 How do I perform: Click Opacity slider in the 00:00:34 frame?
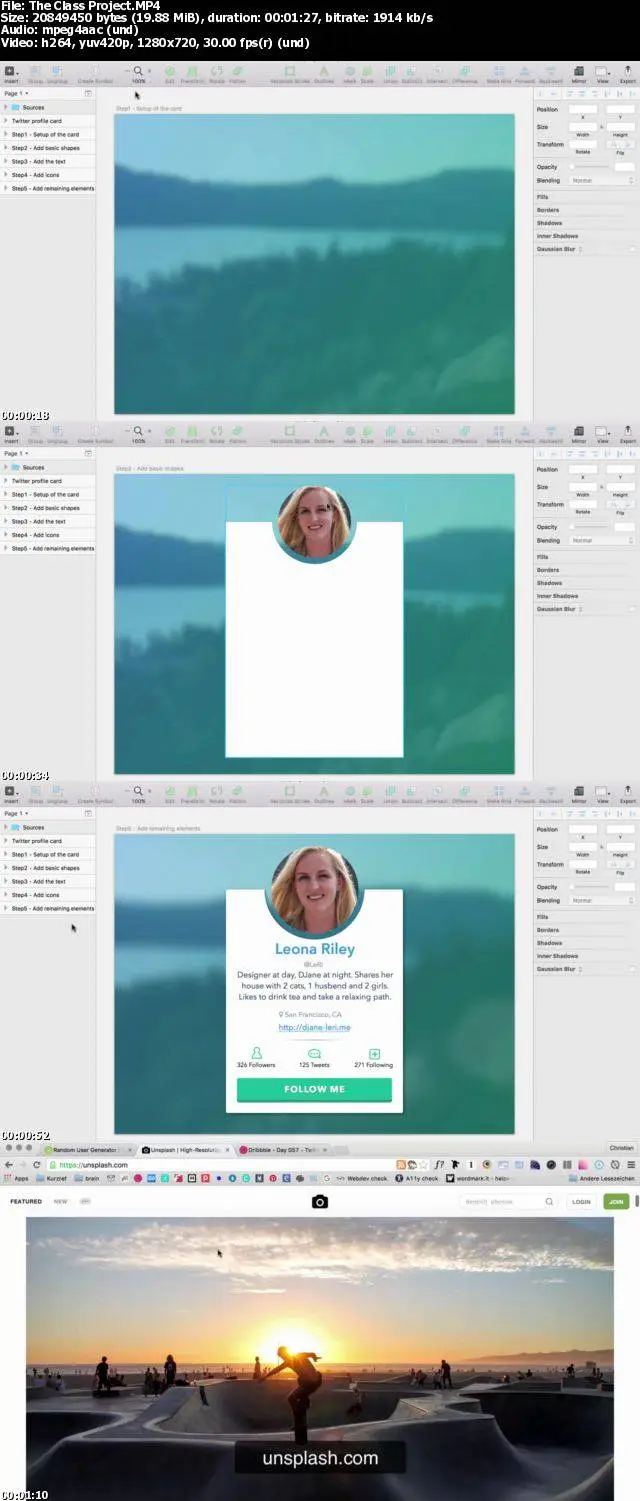pos(589,527)
